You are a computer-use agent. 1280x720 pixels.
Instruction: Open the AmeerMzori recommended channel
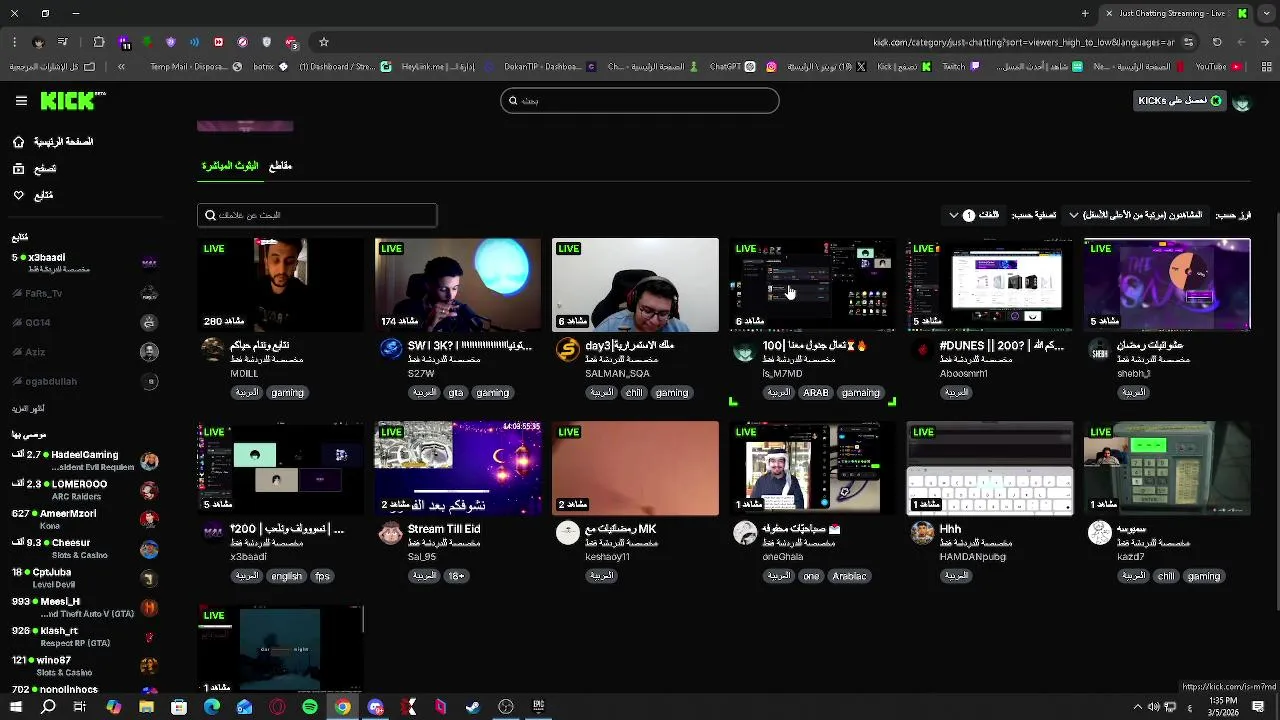point(85,520)
